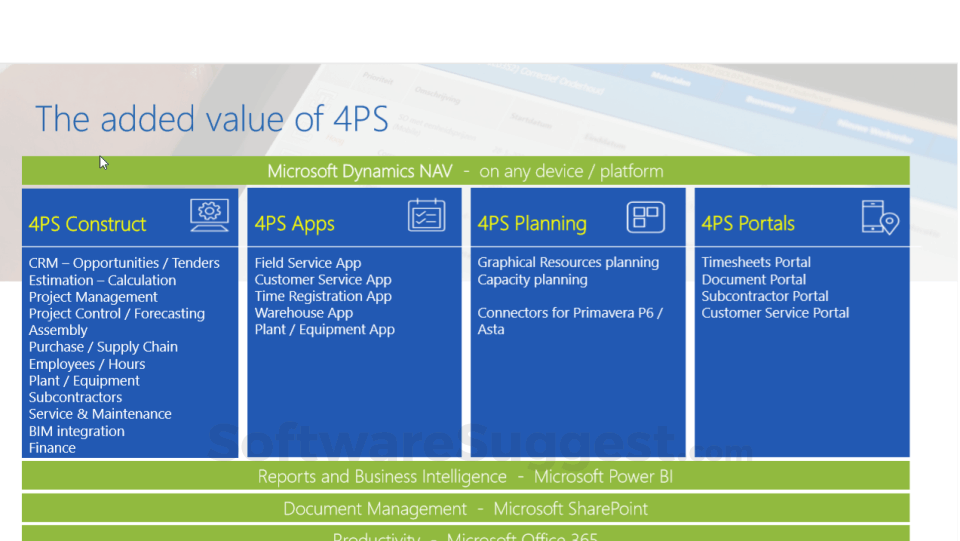Click the 4PS Planning grid layout icon
Screen dimensions: 960x541
[646, 217]
